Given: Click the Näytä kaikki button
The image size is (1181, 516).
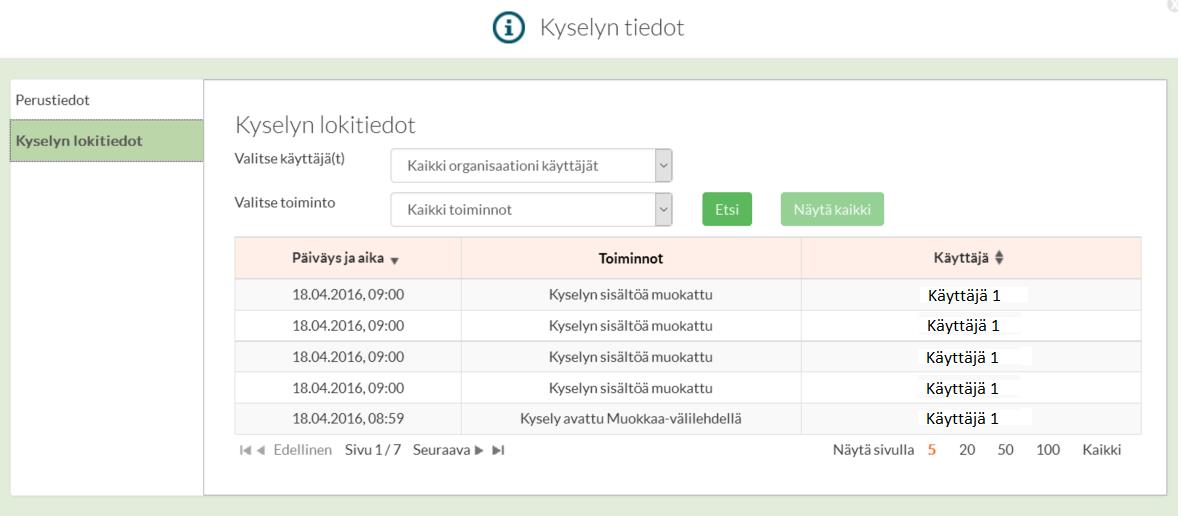Looking at the screenshot, I should click(x=832, y=209).
